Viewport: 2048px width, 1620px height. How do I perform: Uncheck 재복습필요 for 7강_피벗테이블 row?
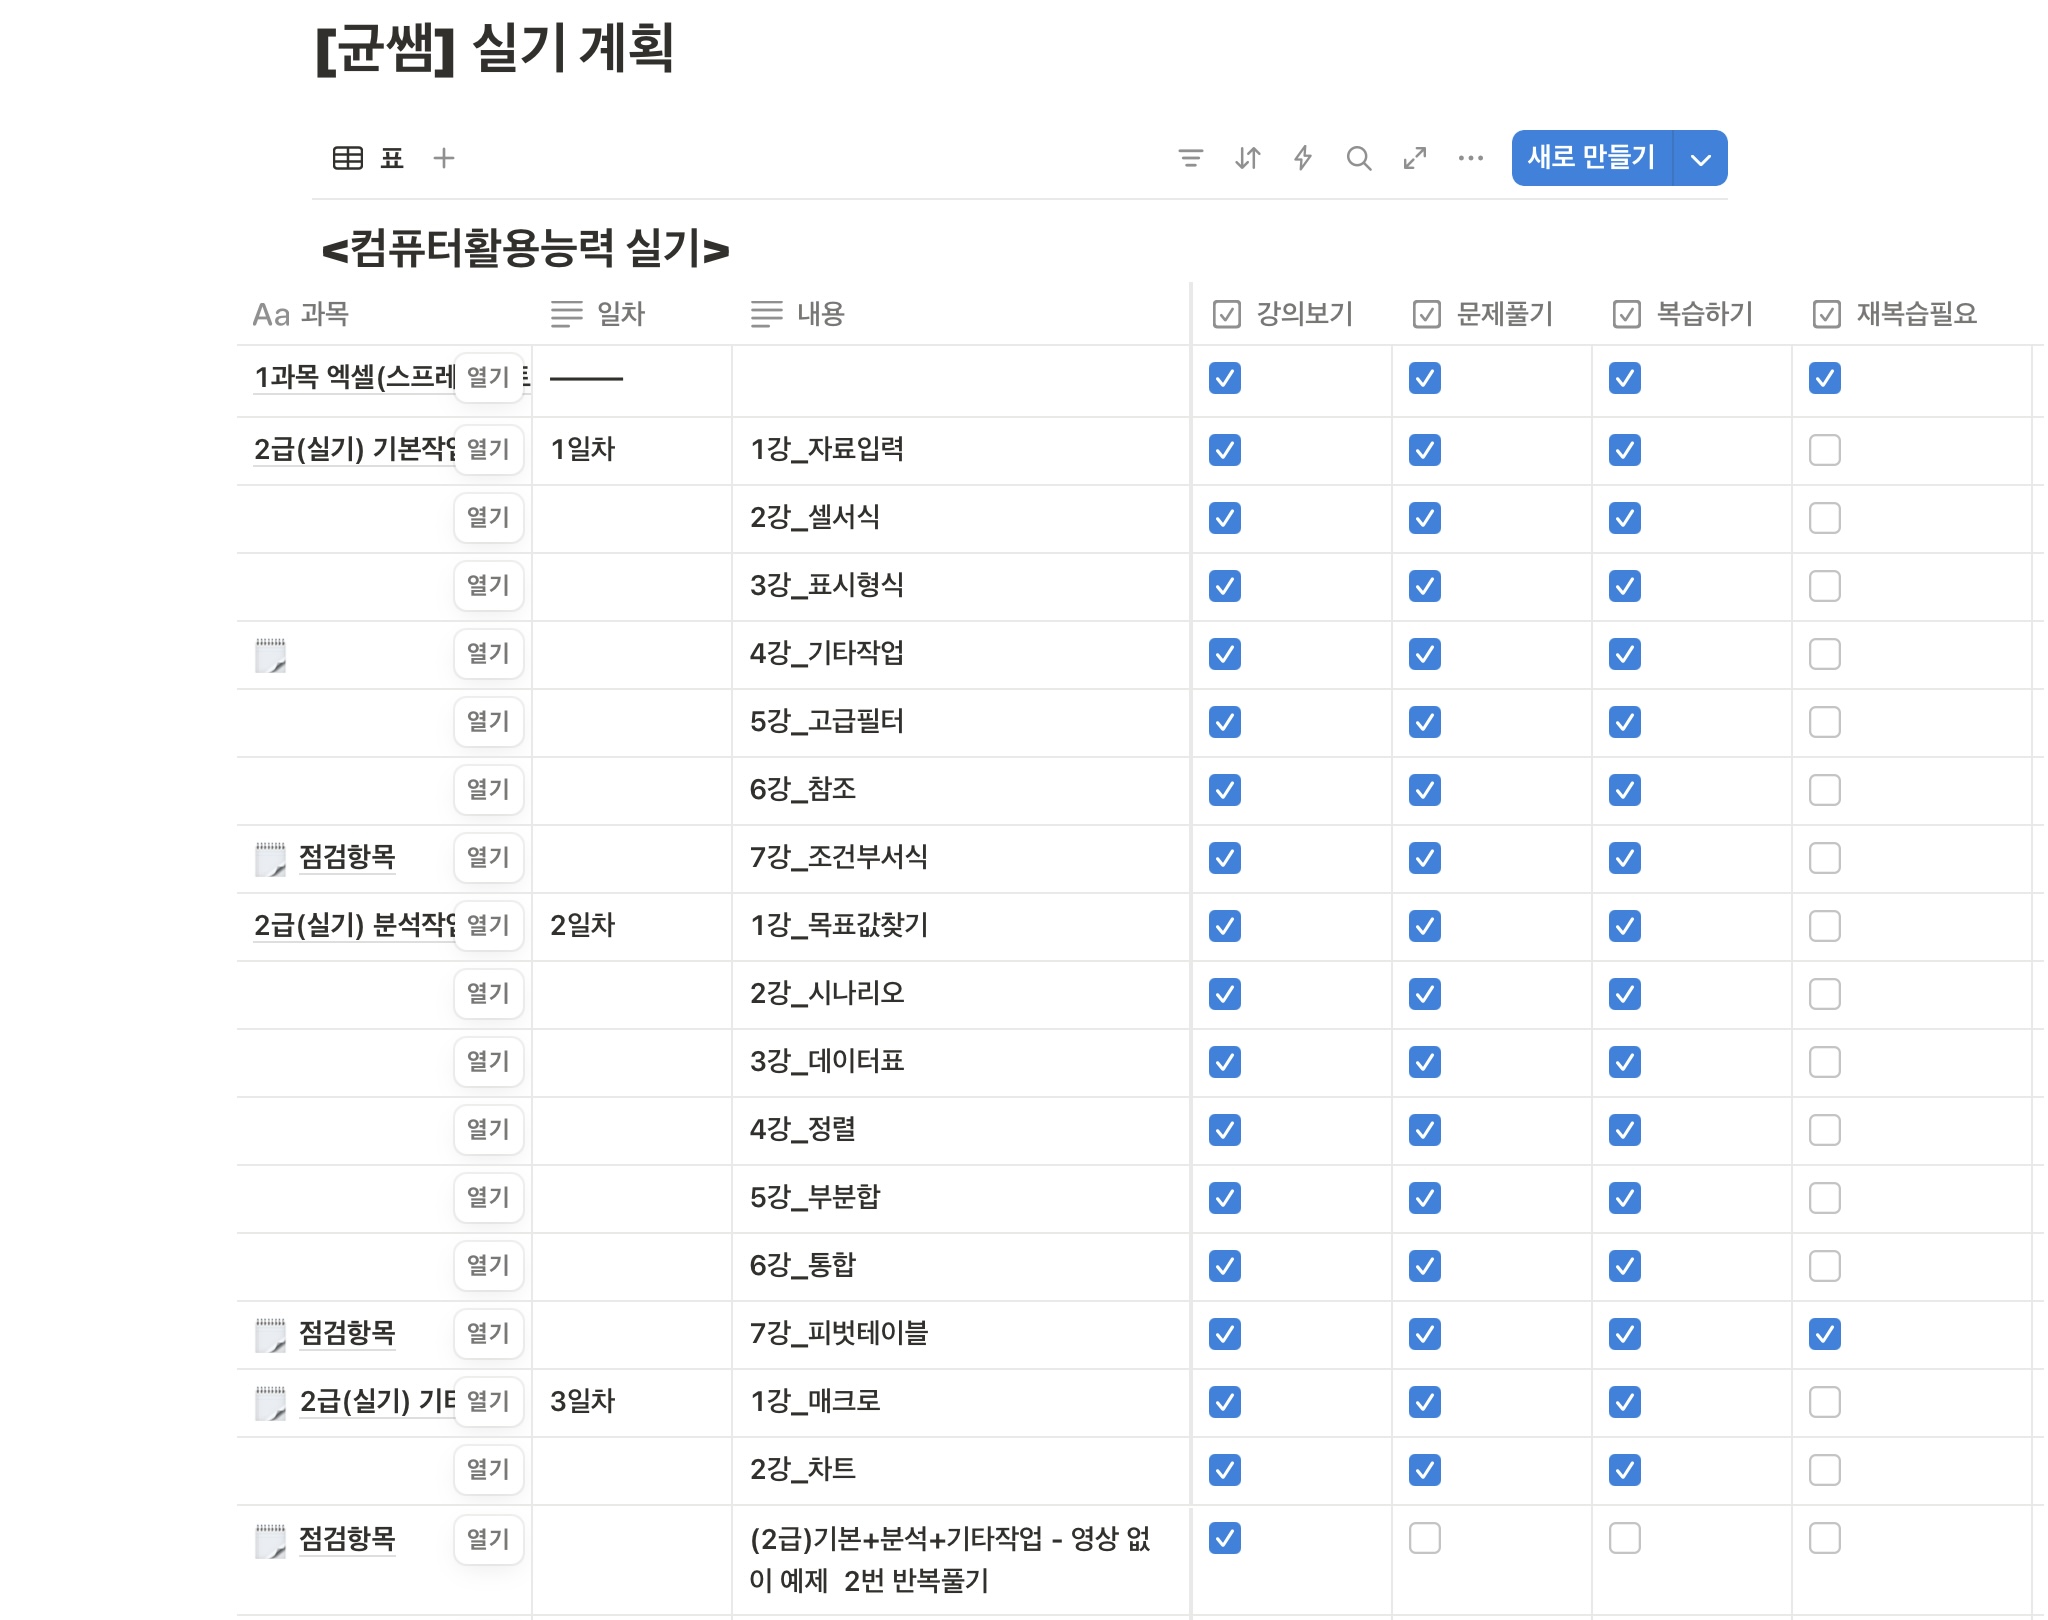point(1824,1334)
